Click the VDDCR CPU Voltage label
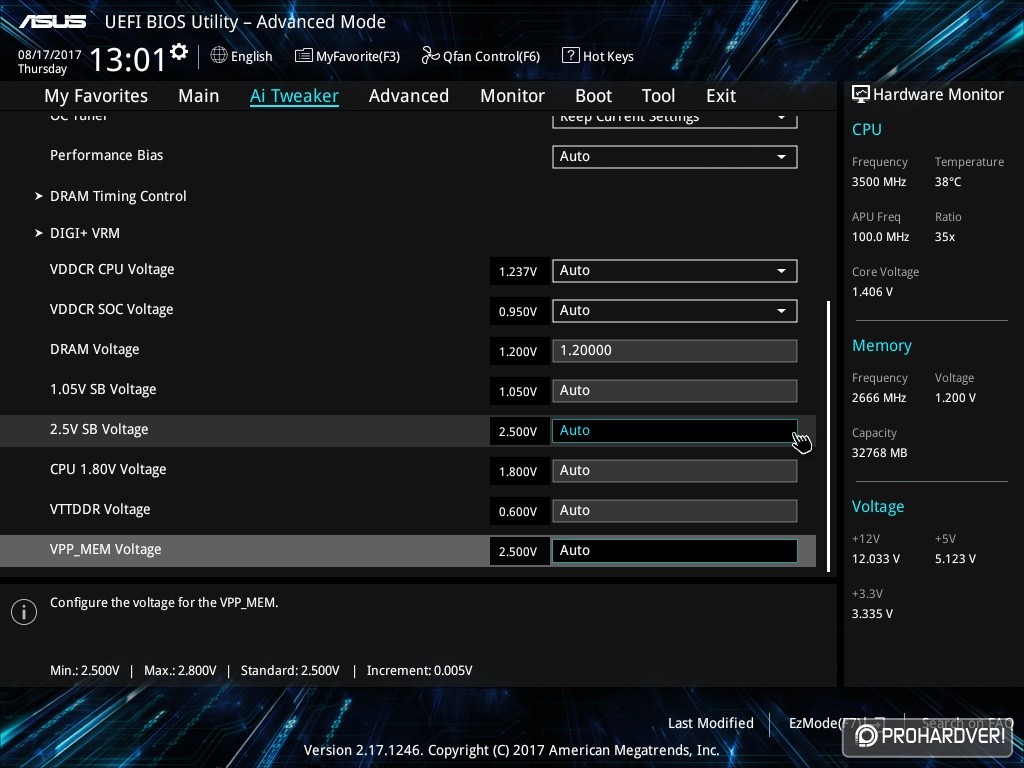This screenshot has width=1024, height=768. coord(112,269)
